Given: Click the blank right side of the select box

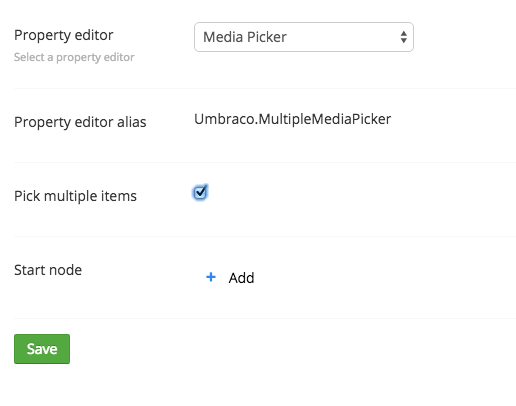Looking at the screenshot, I should (x=343, y=37).
